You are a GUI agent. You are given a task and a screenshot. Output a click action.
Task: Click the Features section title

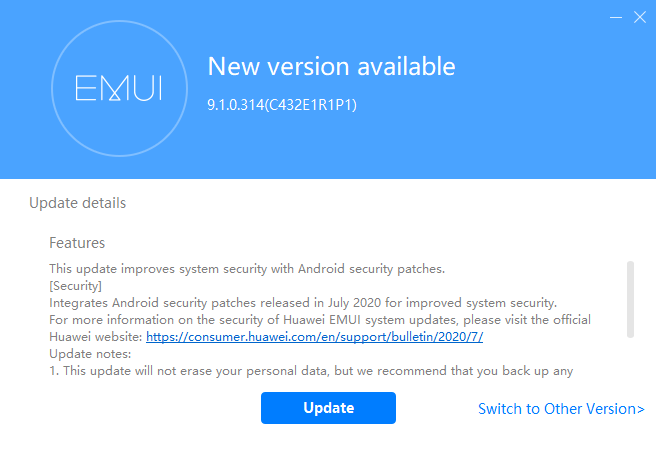pos(77,243)
